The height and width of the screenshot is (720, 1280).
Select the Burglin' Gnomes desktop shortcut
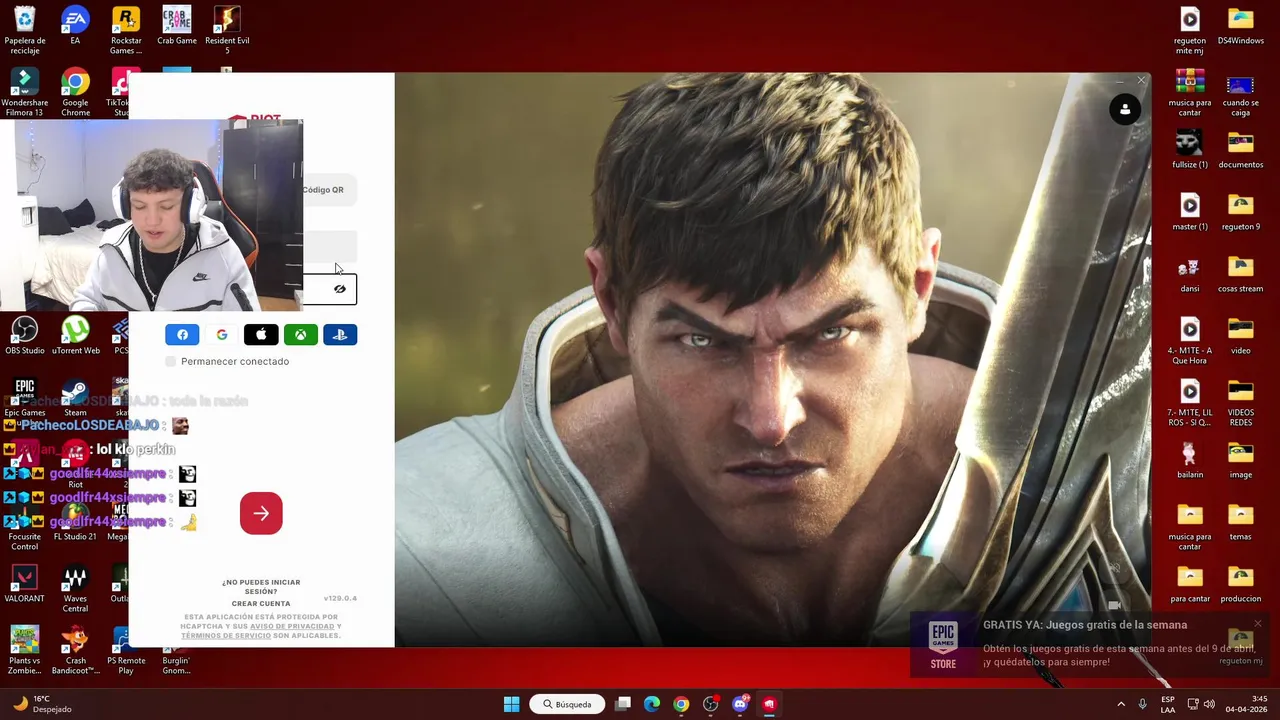tap(177, 651)
